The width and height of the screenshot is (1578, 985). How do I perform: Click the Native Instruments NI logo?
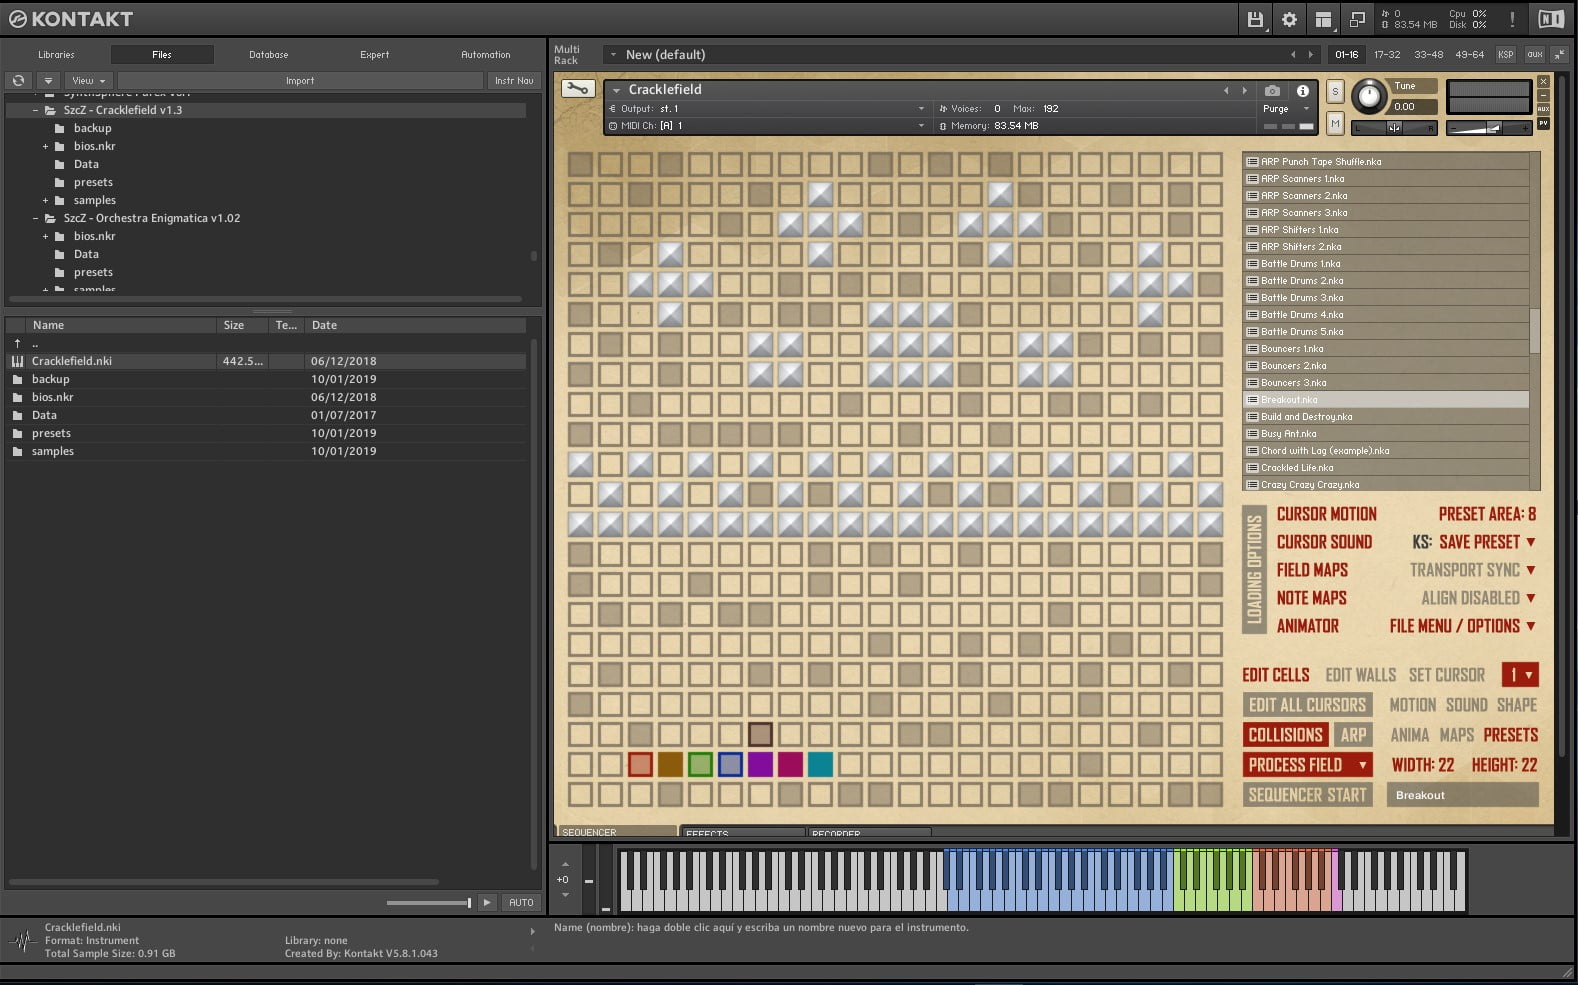[1551, 19]
